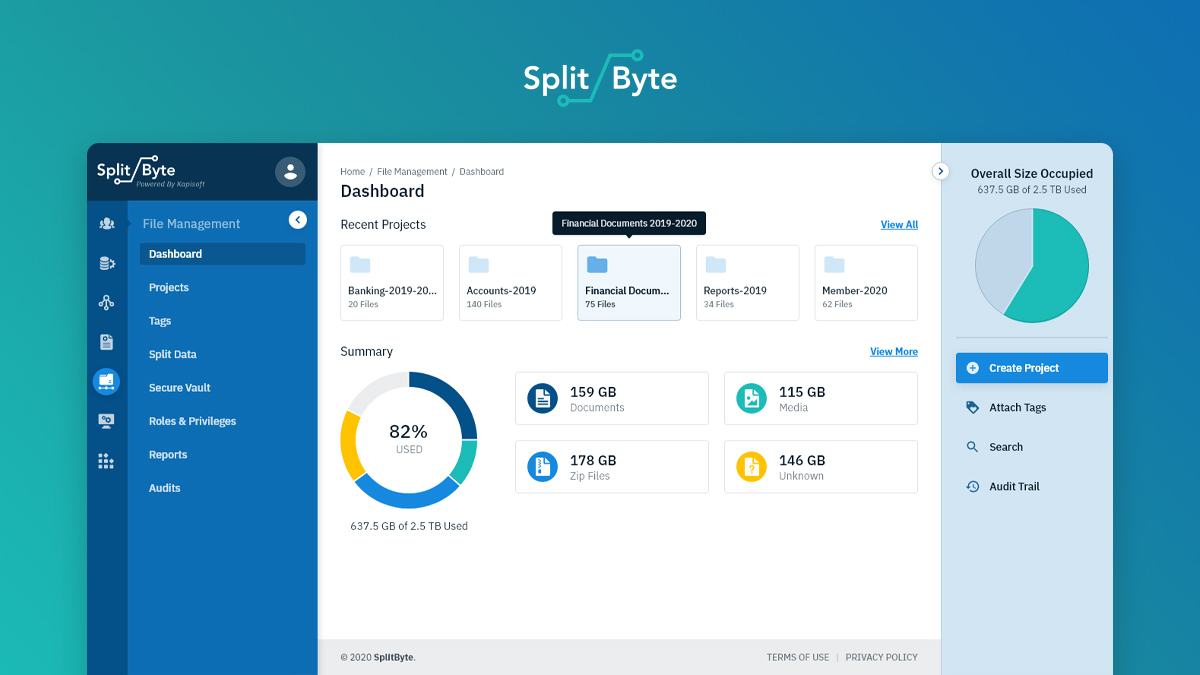Viewport: 1200px width, 675px height.
Task: Open the apps grid rail icon
Action: [106, 461]
